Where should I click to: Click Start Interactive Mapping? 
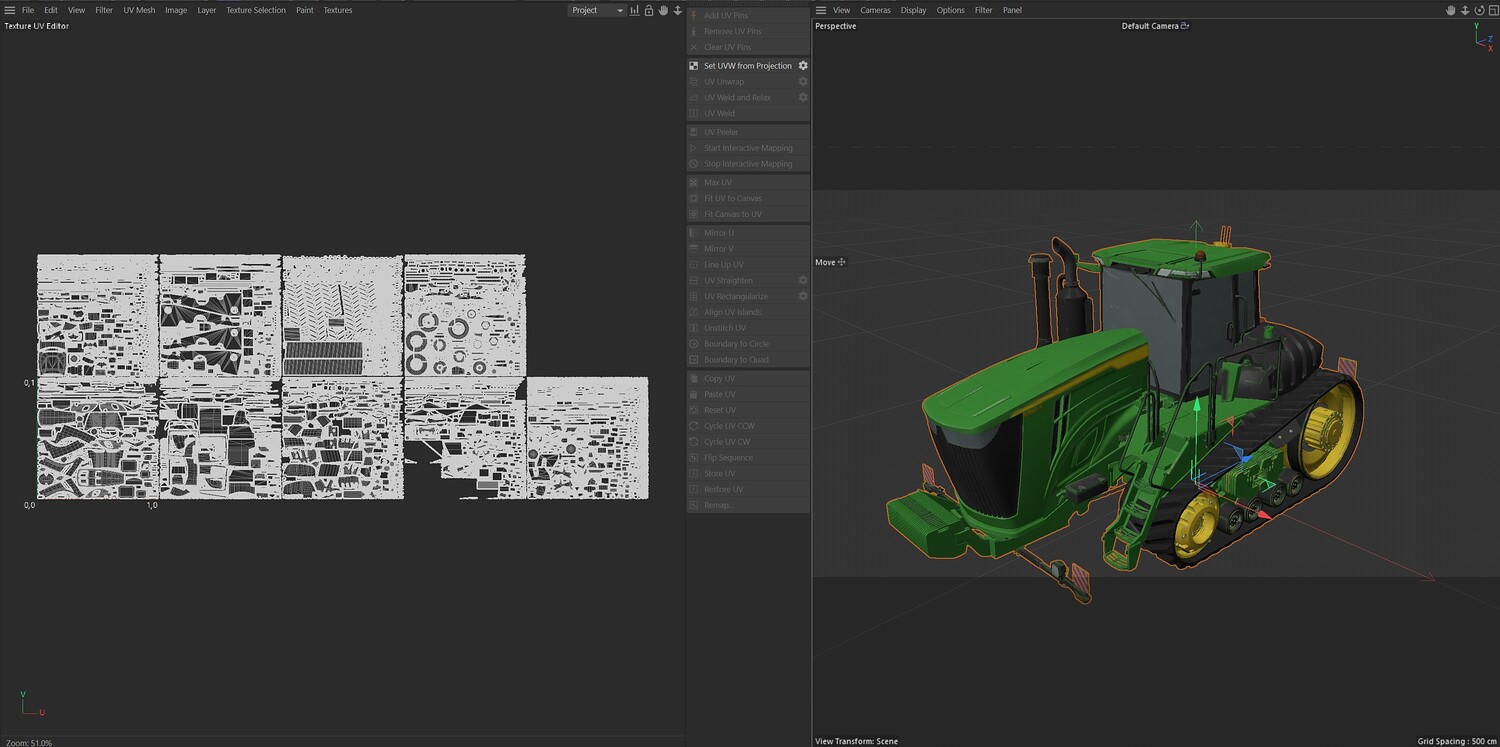[x=748, y=148]
